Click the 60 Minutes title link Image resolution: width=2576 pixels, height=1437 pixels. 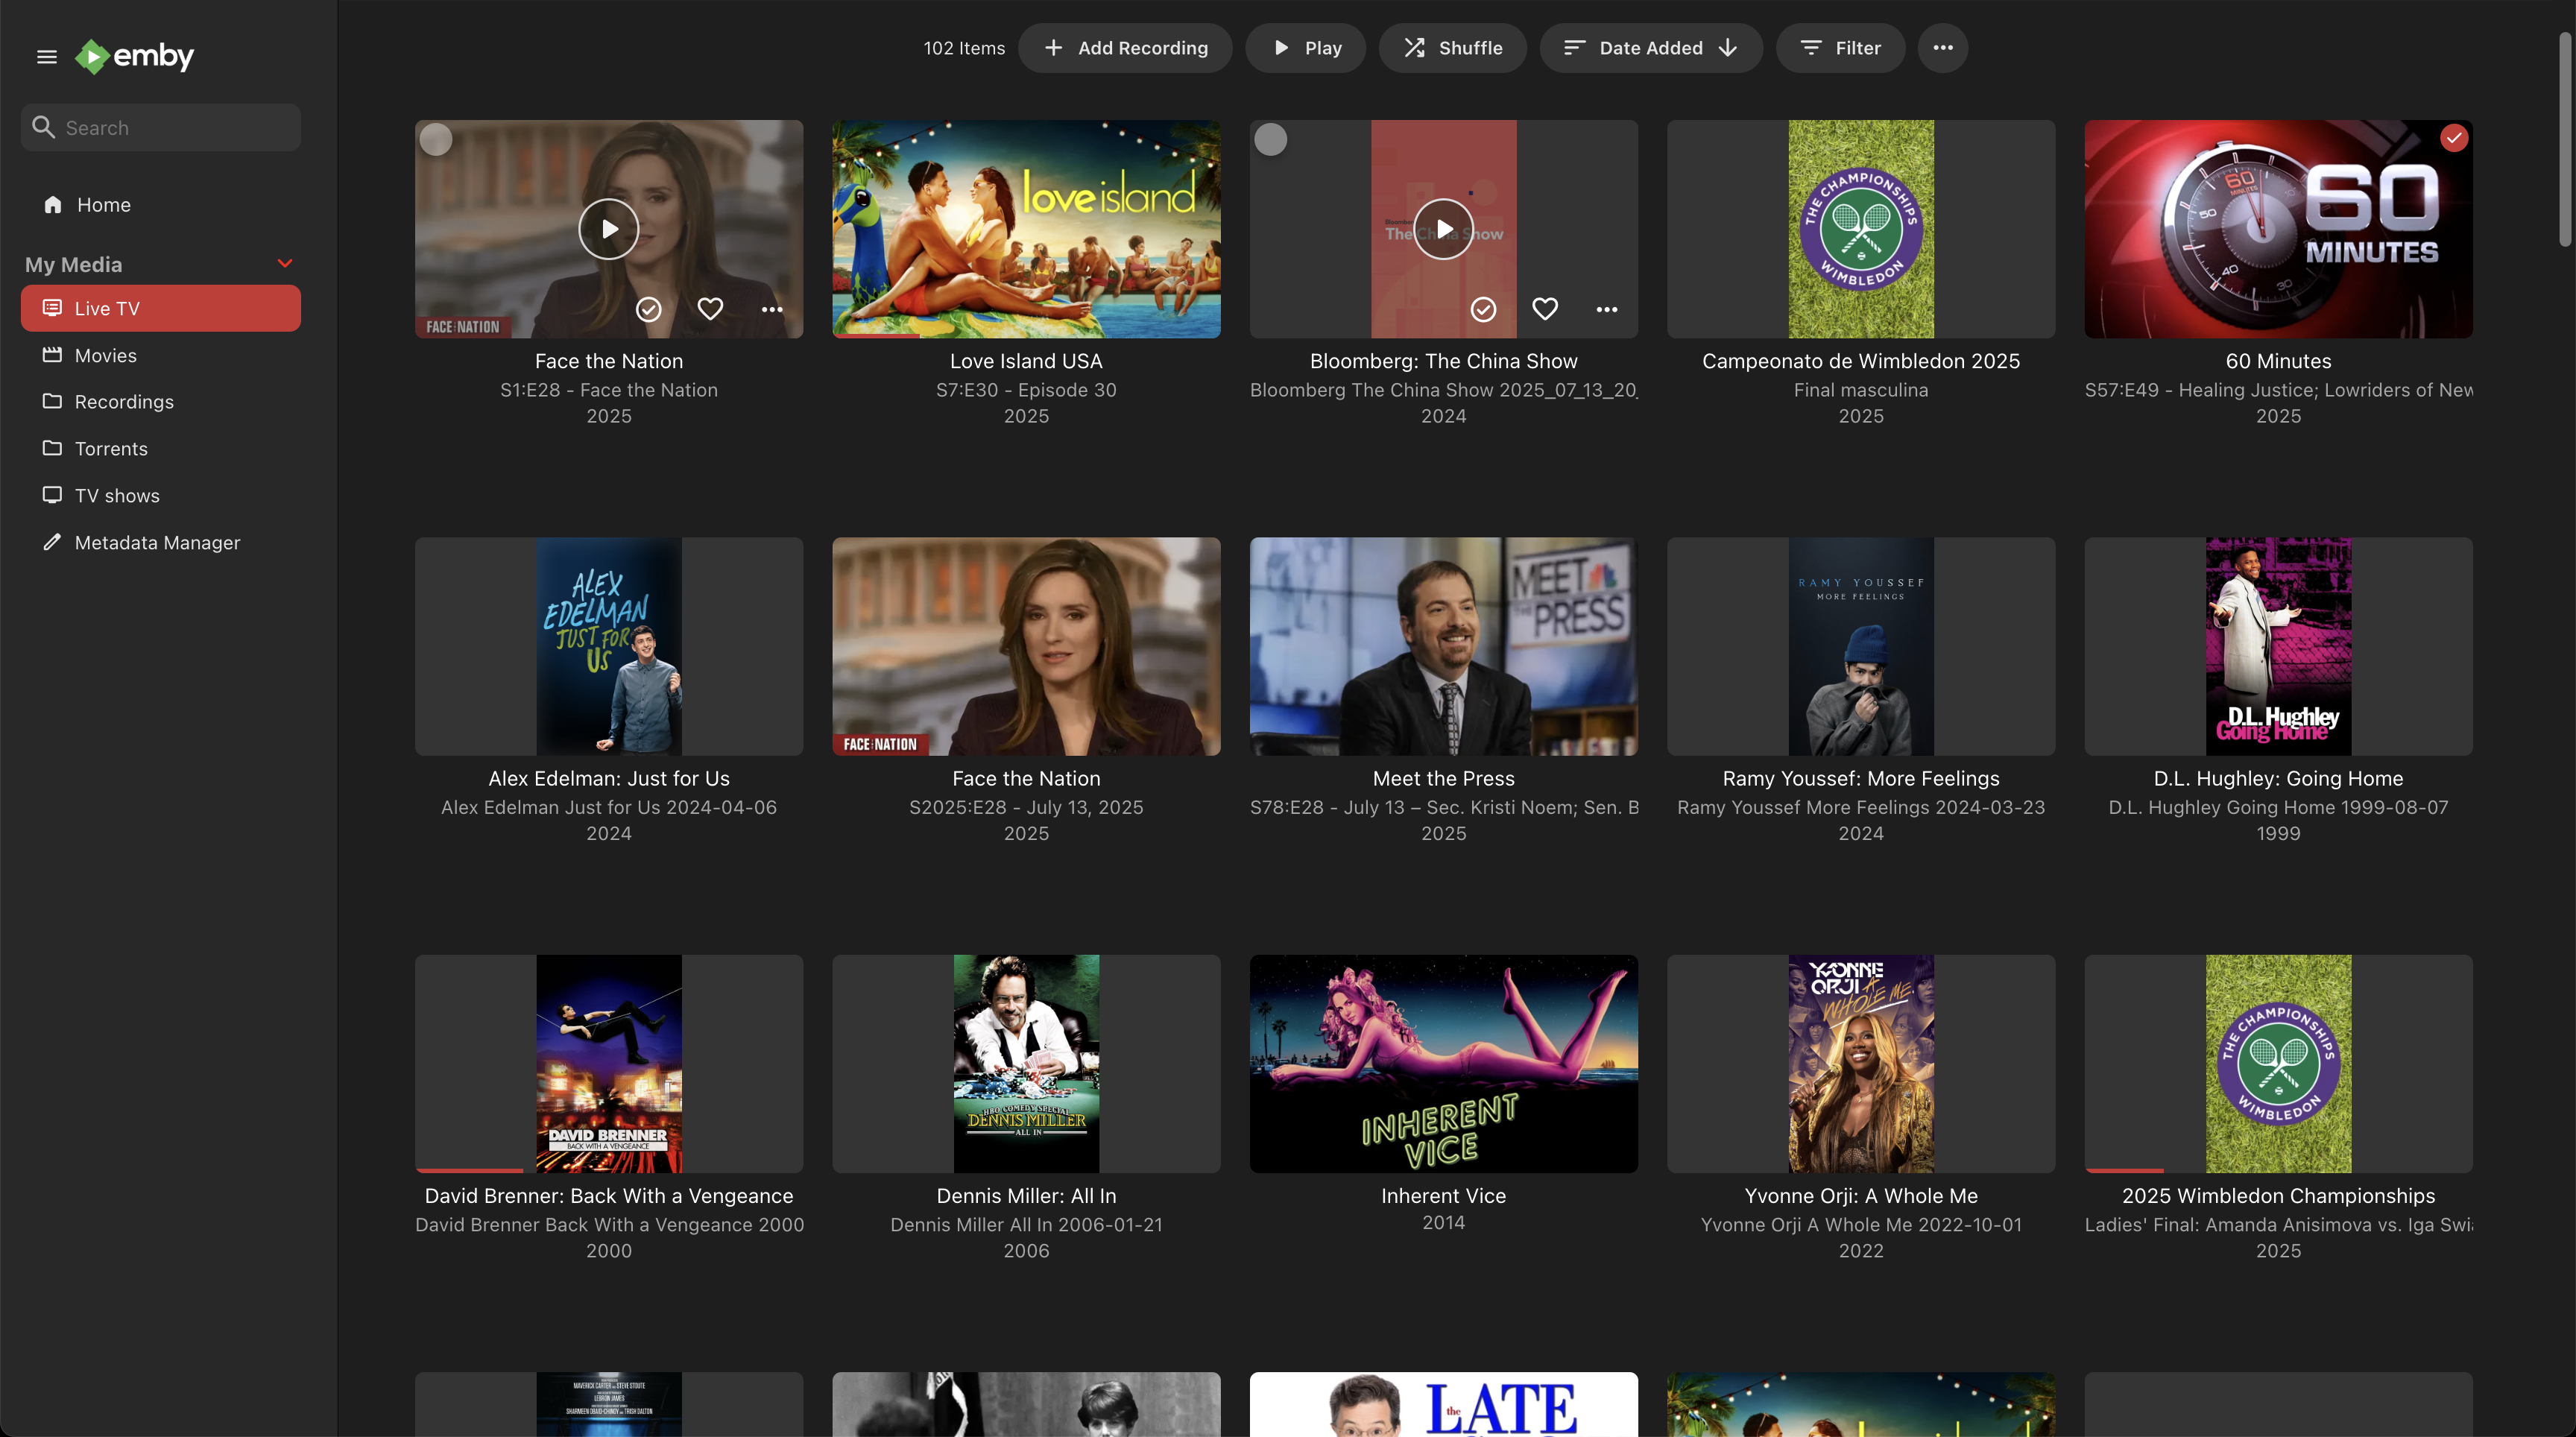click(x=2278, y=361)
